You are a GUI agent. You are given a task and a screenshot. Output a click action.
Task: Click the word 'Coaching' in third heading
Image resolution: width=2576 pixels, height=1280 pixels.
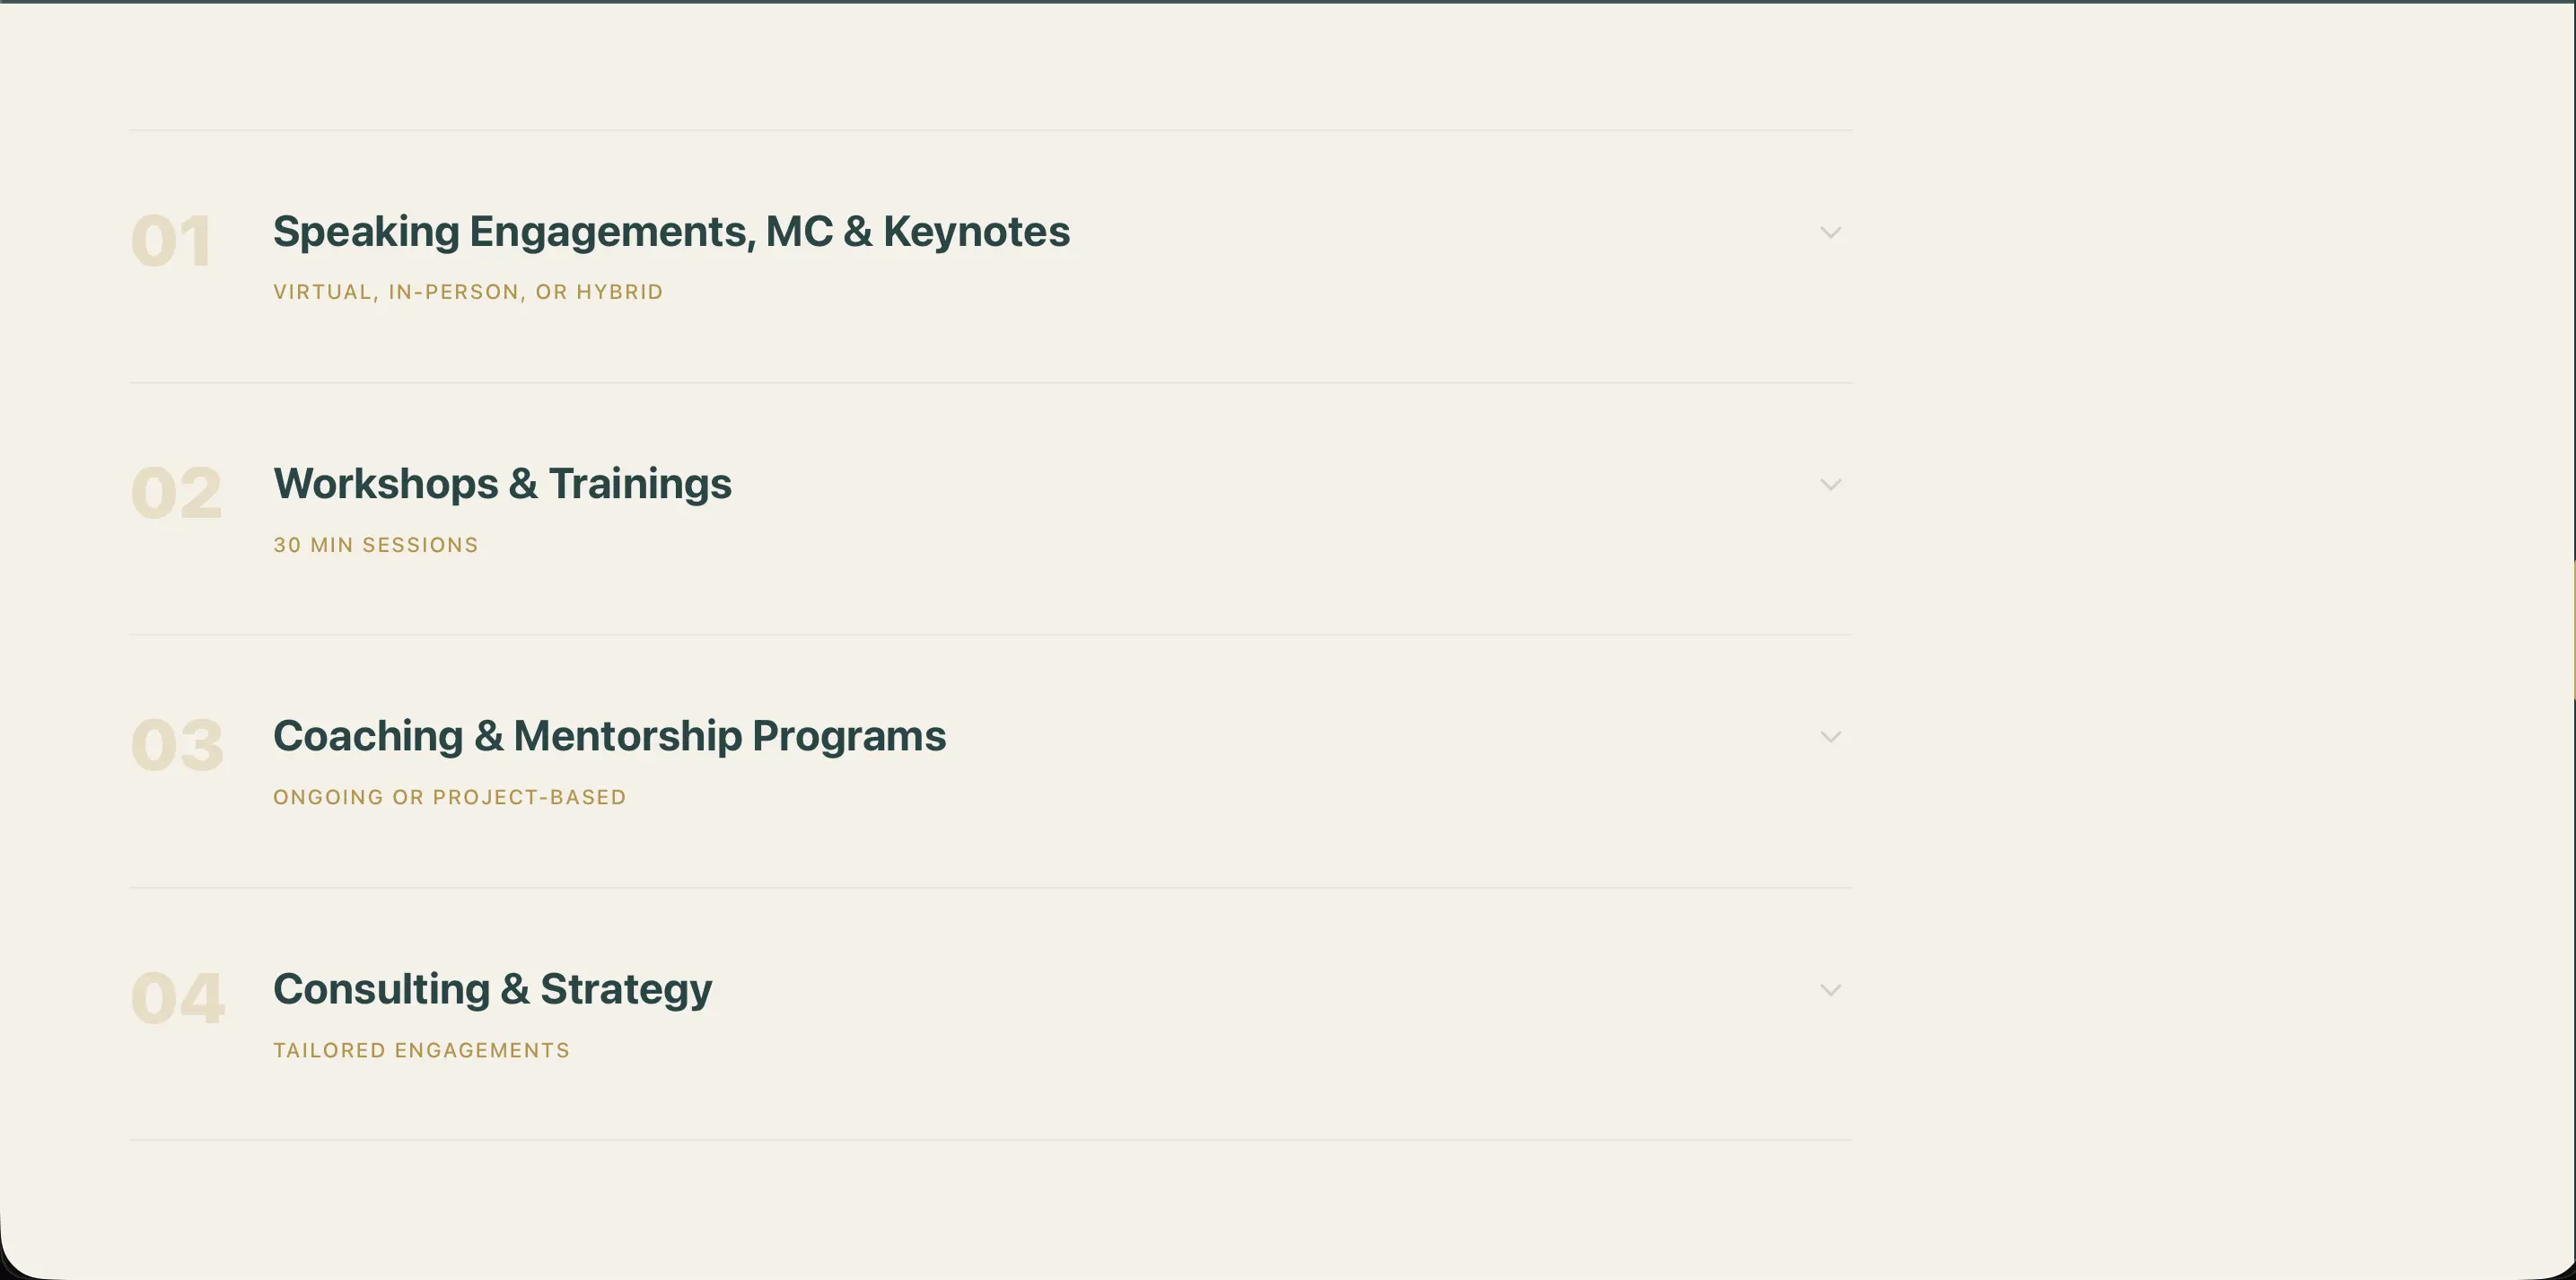click(368, 737)
